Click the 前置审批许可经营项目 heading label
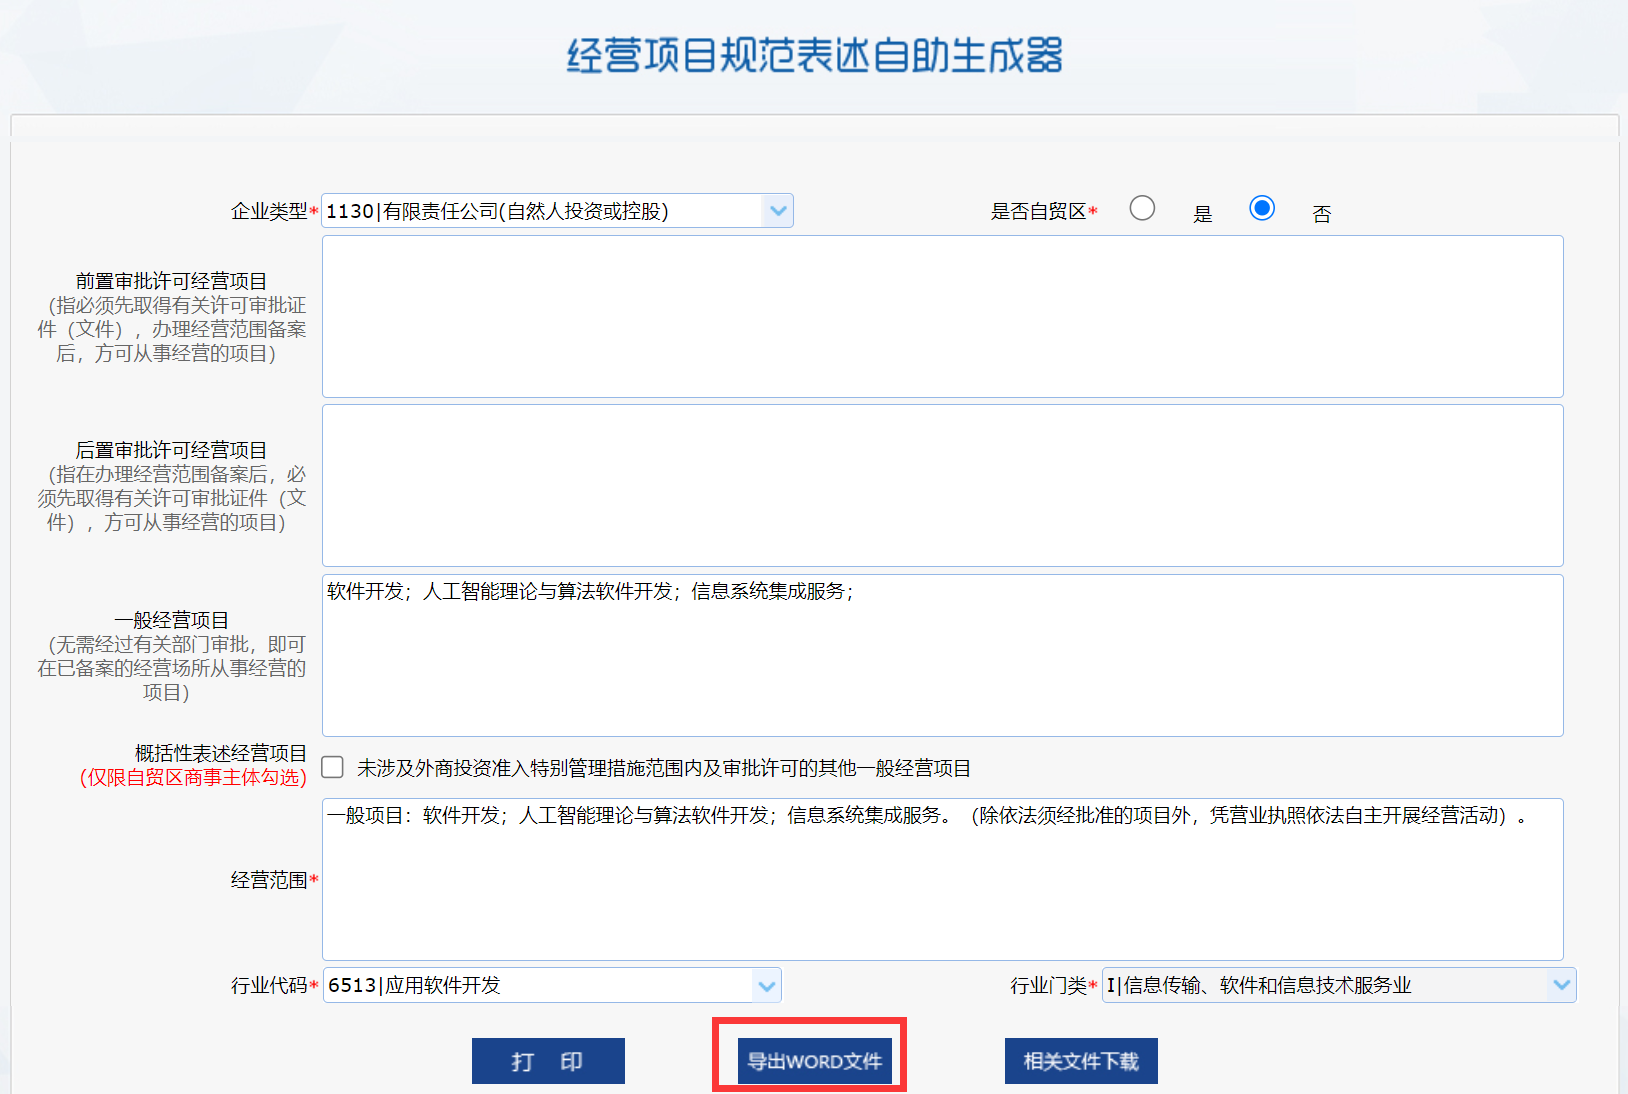The height and width of the screenshot is (1094, 1628). point(171,281)
